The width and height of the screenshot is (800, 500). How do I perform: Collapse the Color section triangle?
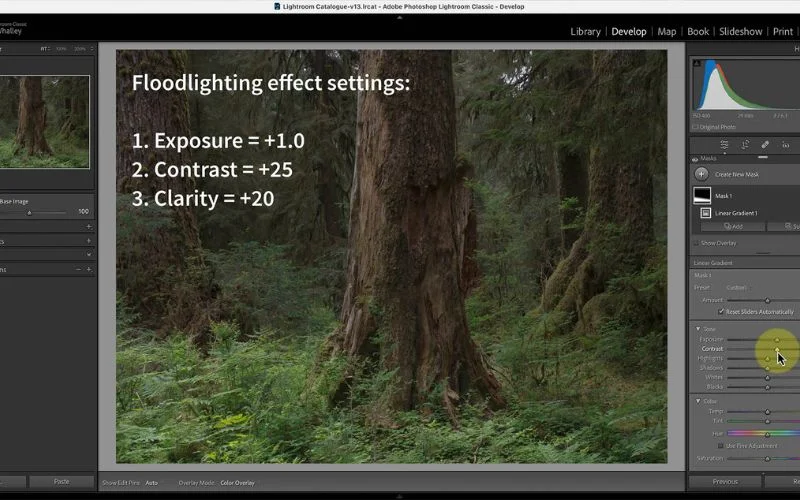pos(698,401)
